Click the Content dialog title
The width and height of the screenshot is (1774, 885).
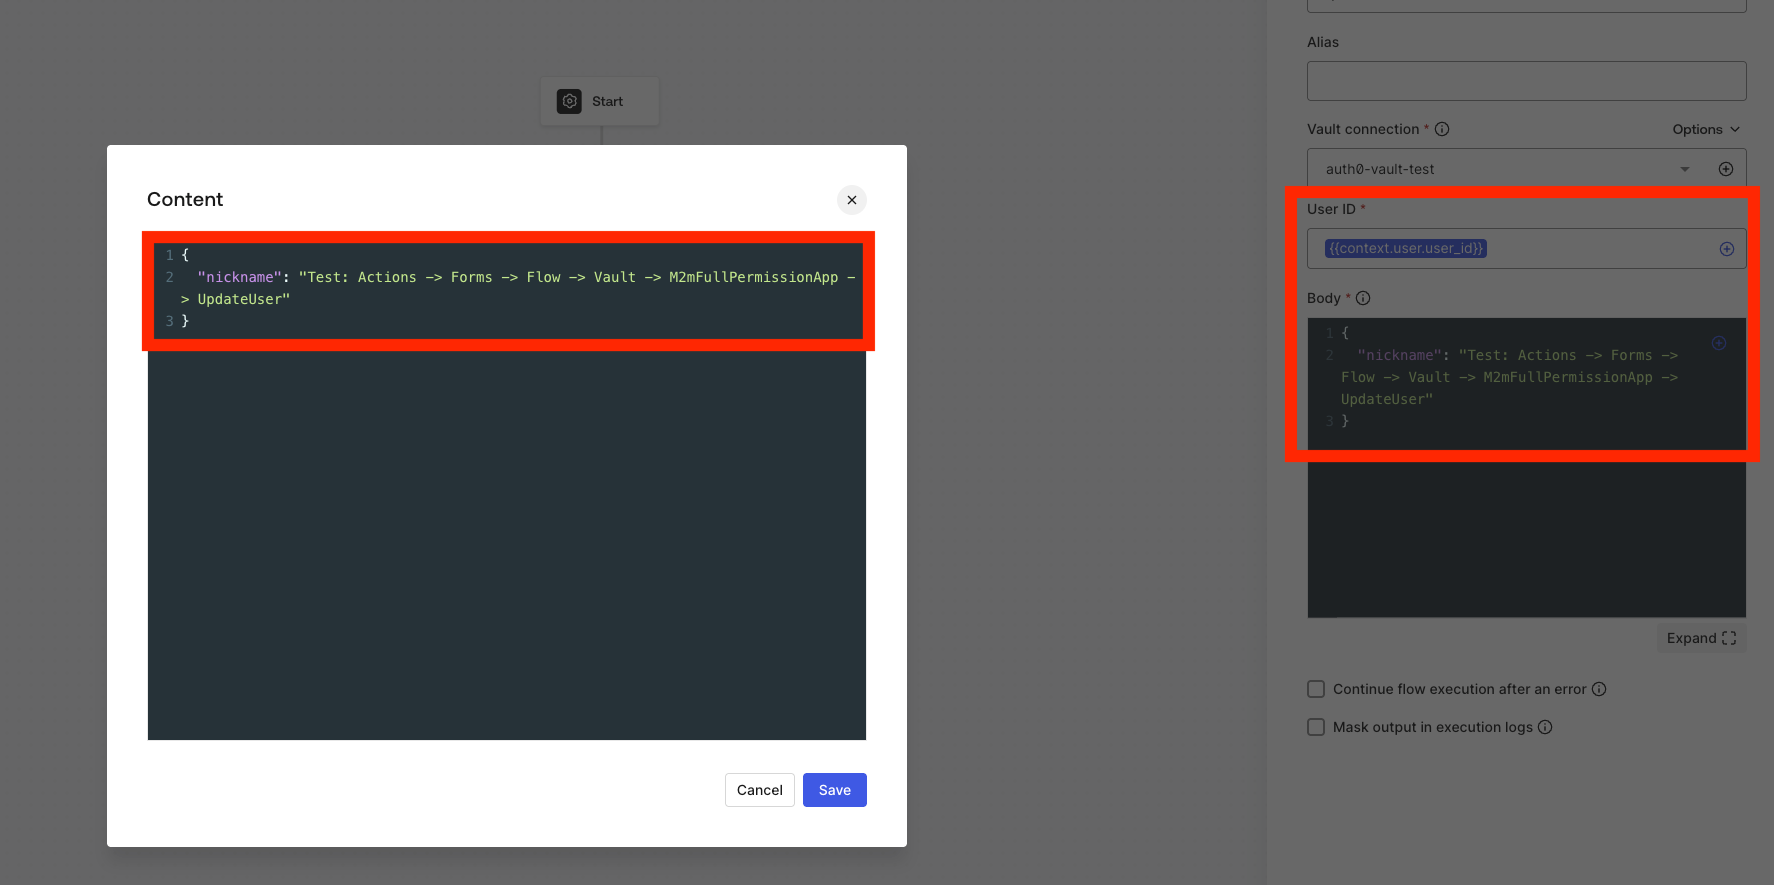(185, 199)
